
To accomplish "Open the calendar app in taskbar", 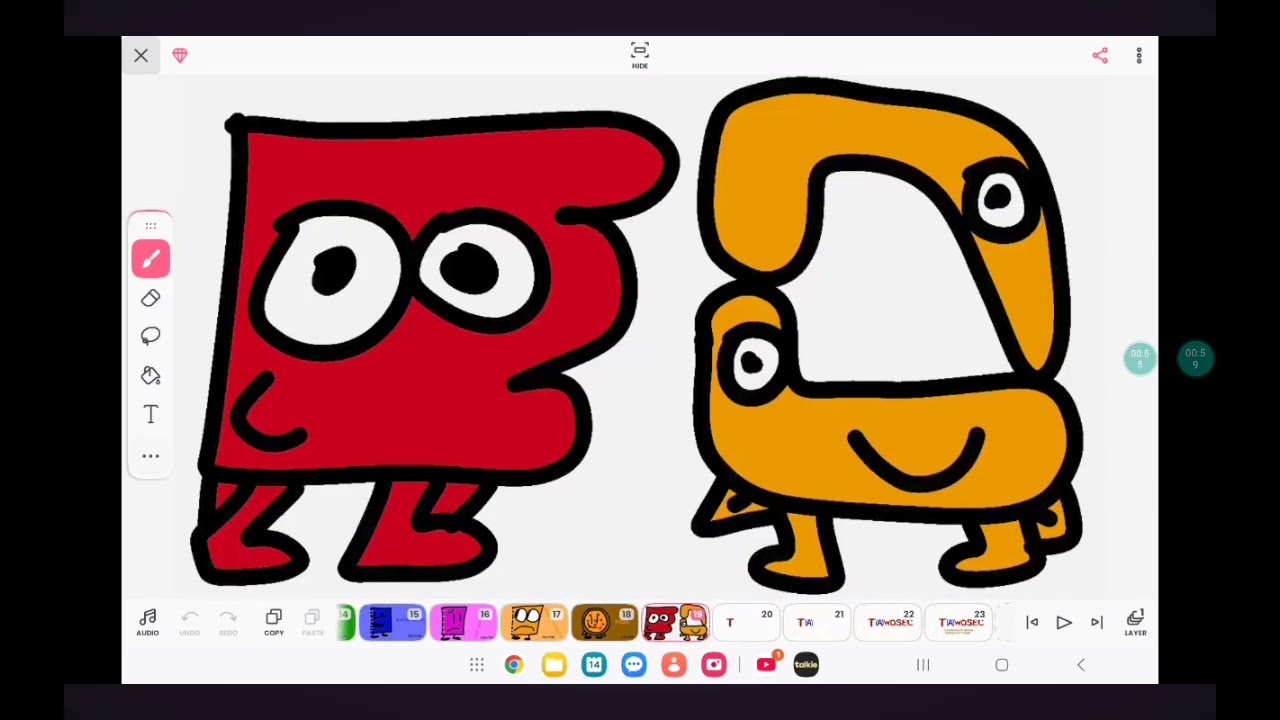I will coord(594,665).
